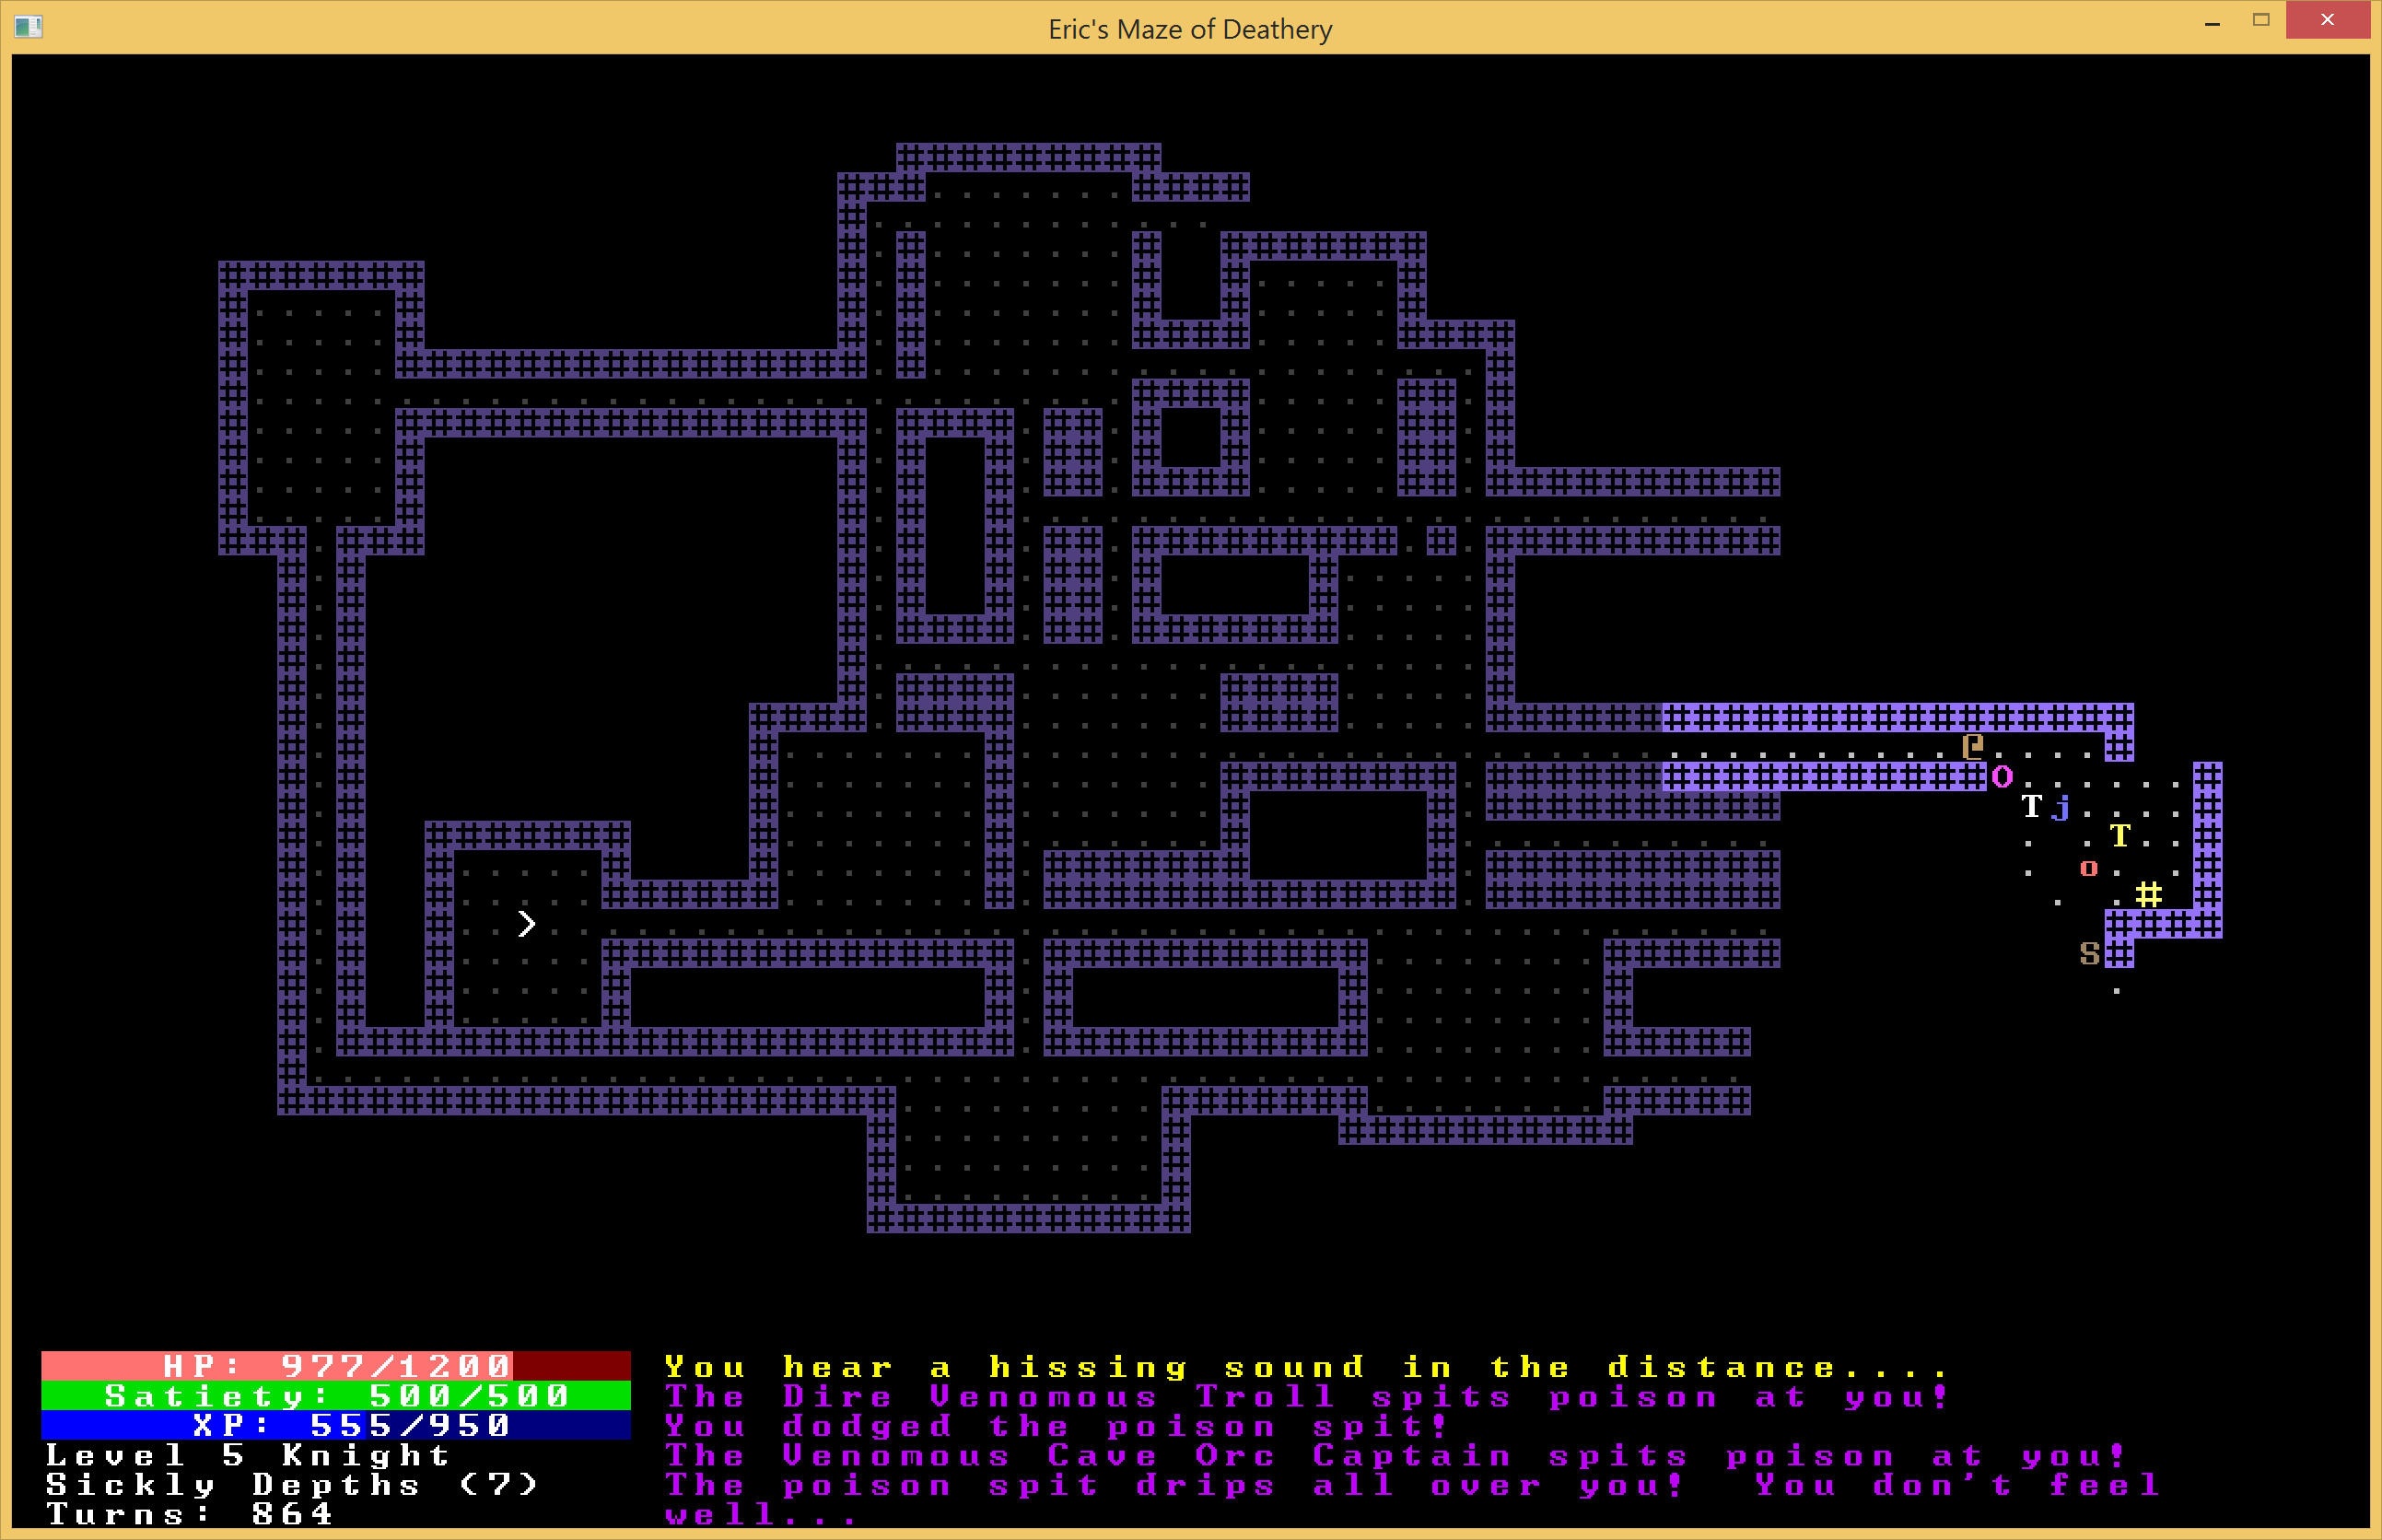Select the white T troll glyph
2382x1540 pixels.
tap(2031, 806)
